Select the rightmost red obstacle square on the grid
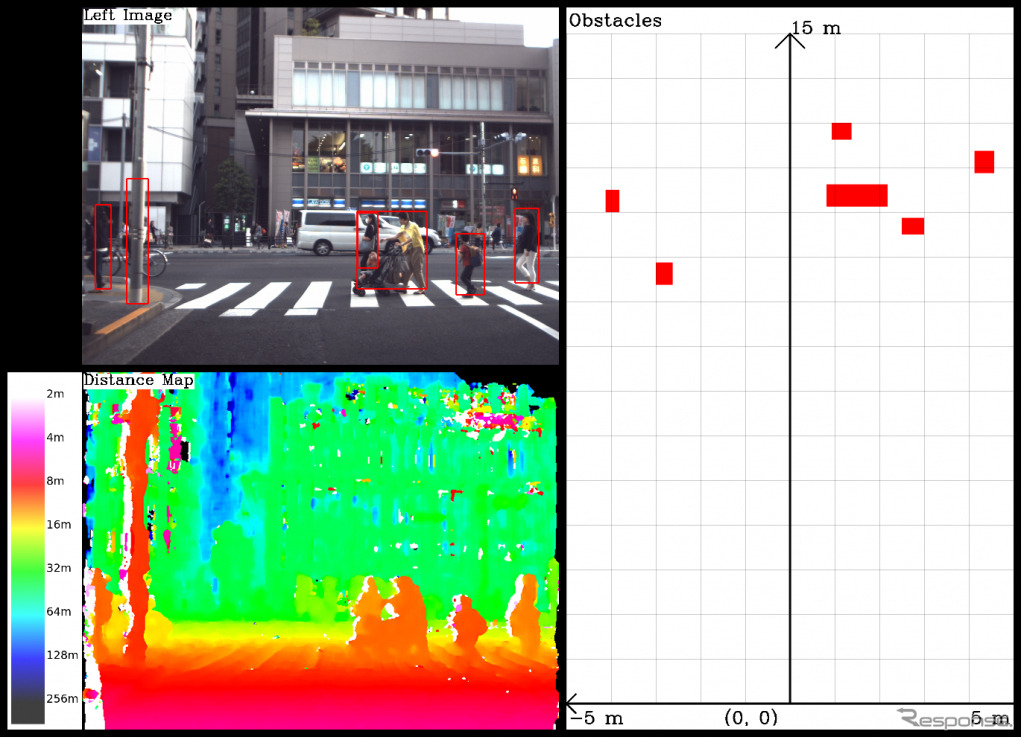This screenshot has height=740, width=1024. pyautogui.click(x=984, y=162)
